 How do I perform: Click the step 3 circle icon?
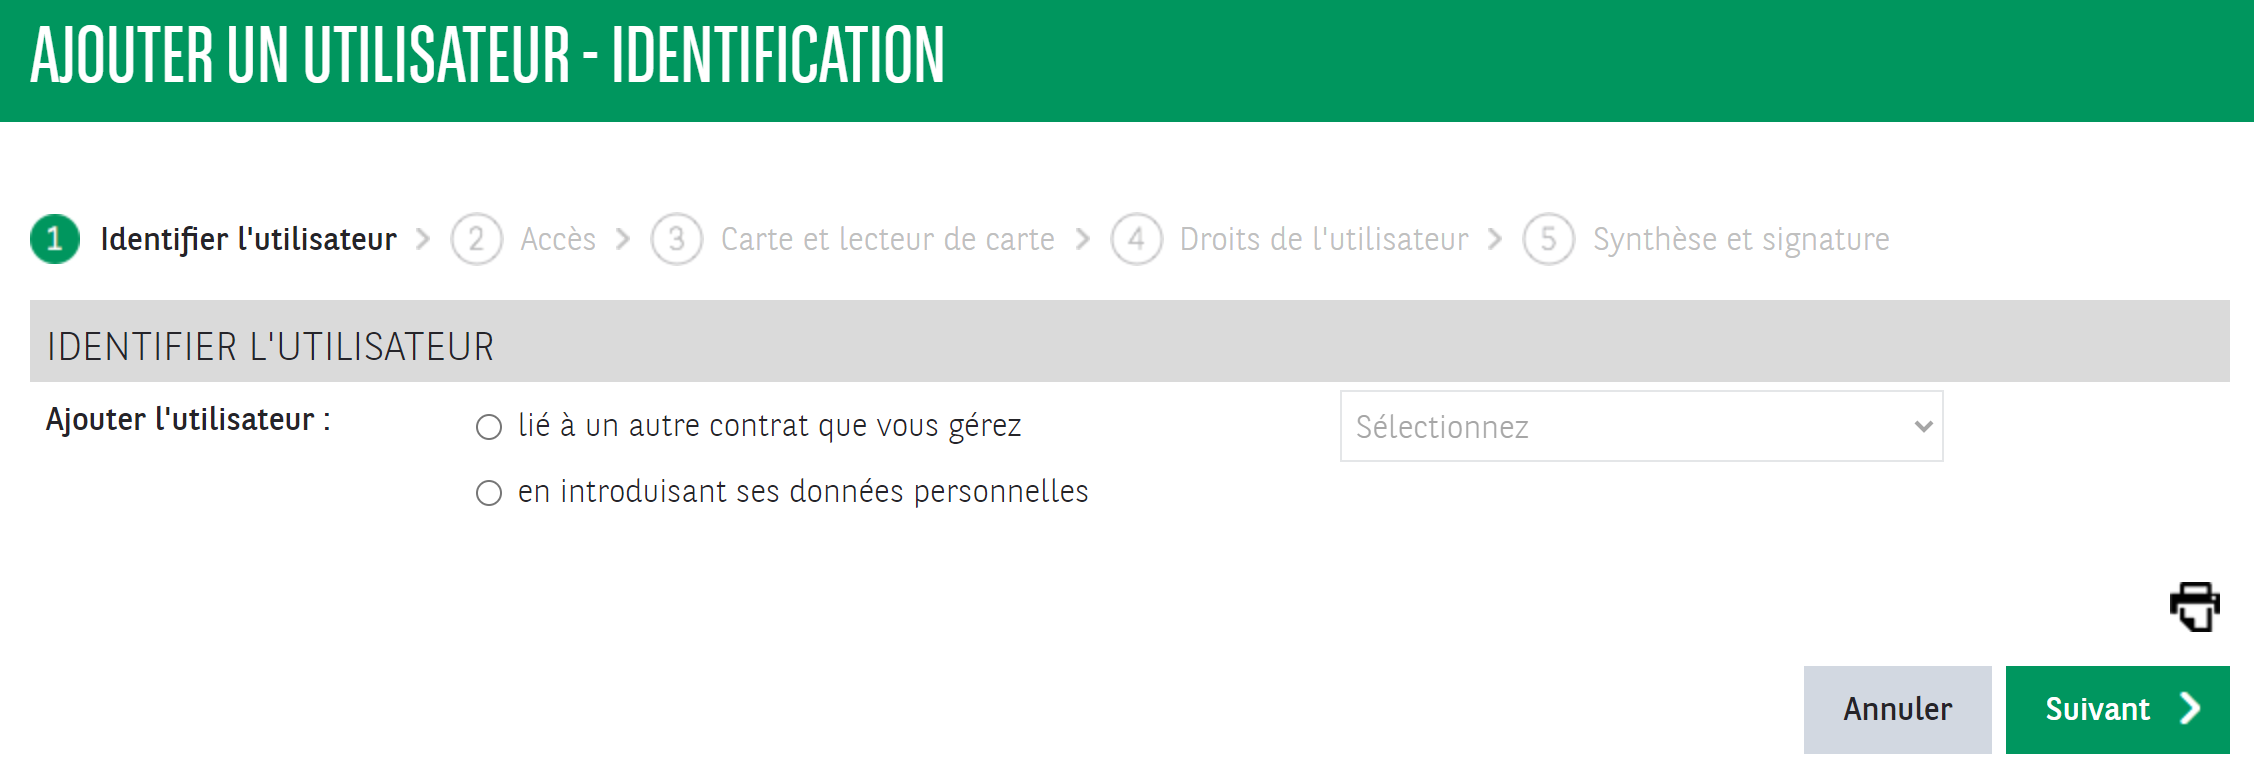(x=677, y=239)
